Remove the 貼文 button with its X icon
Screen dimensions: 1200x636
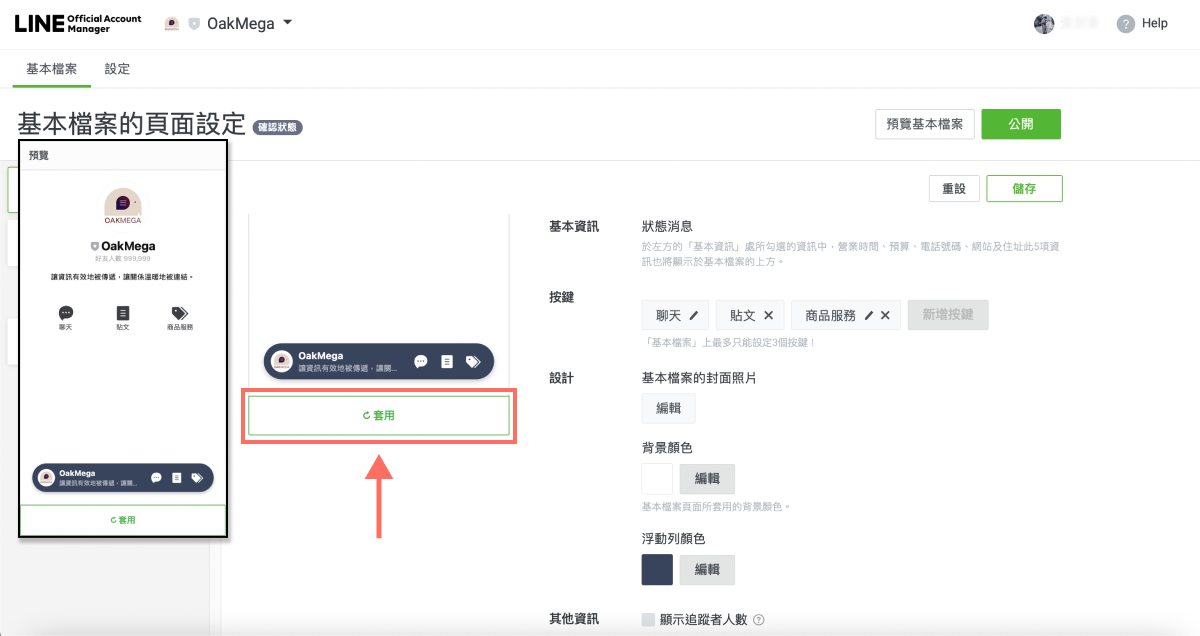(768, 315)
